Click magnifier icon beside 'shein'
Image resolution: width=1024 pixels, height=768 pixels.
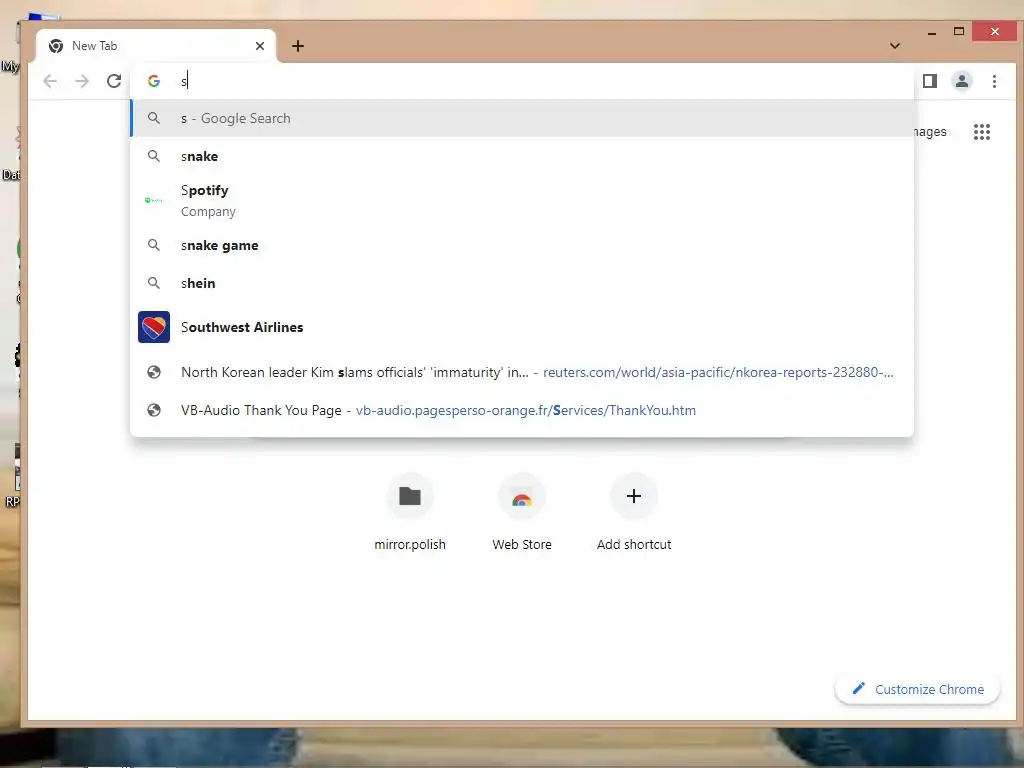click(153, 283)
